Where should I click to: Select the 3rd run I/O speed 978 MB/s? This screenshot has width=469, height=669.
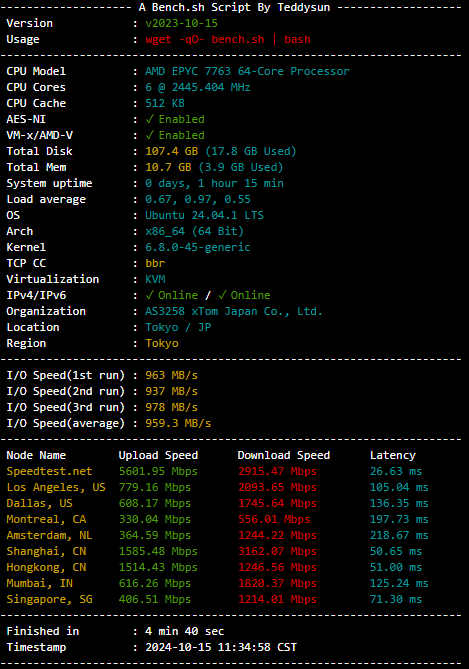click(x=172, y=407)
